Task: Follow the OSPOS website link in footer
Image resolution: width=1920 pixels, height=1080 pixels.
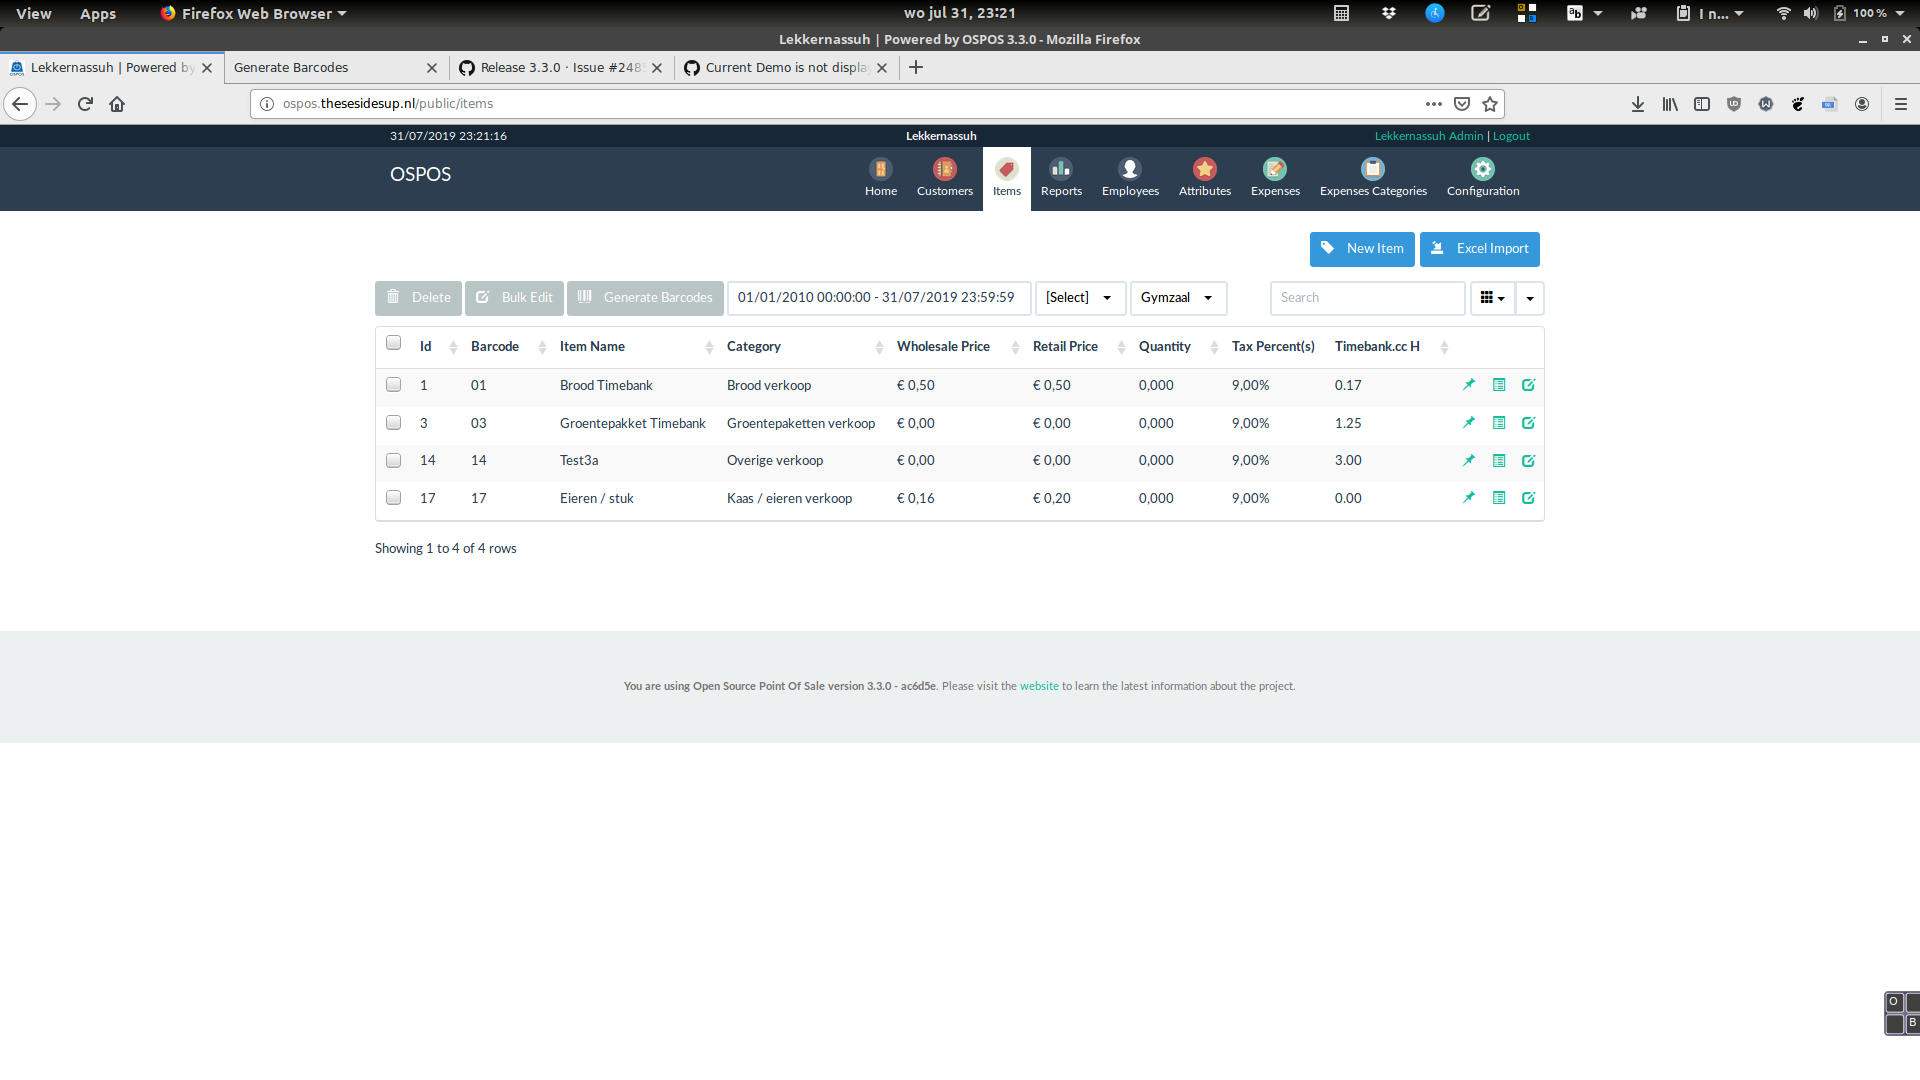Action: tap(1039, 686)
